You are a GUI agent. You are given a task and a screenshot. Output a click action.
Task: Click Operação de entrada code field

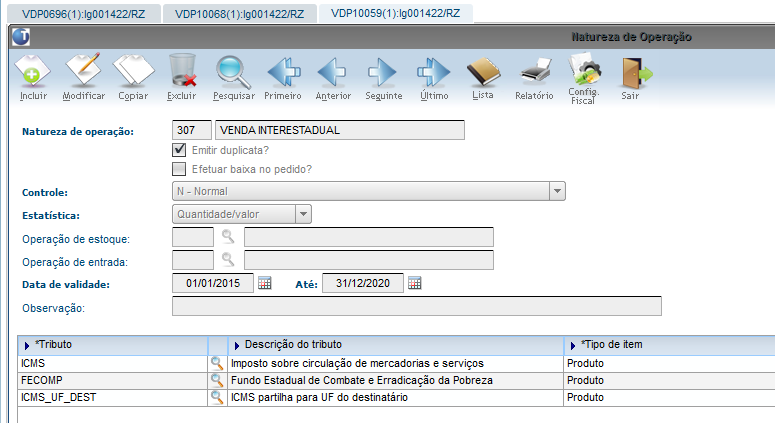(193, 260)
